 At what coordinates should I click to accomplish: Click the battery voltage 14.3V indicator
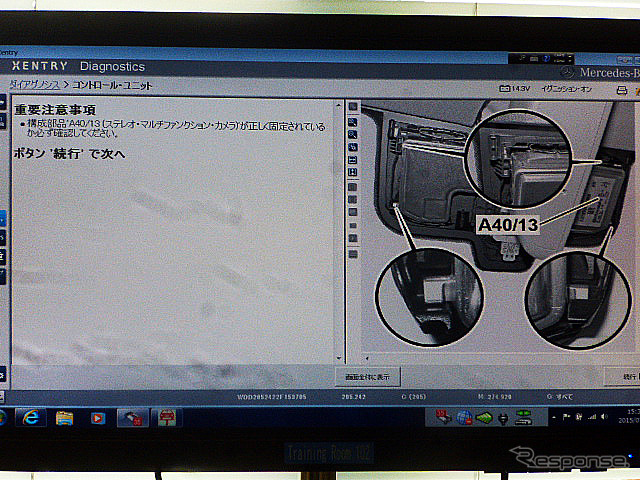coord(514,88)
